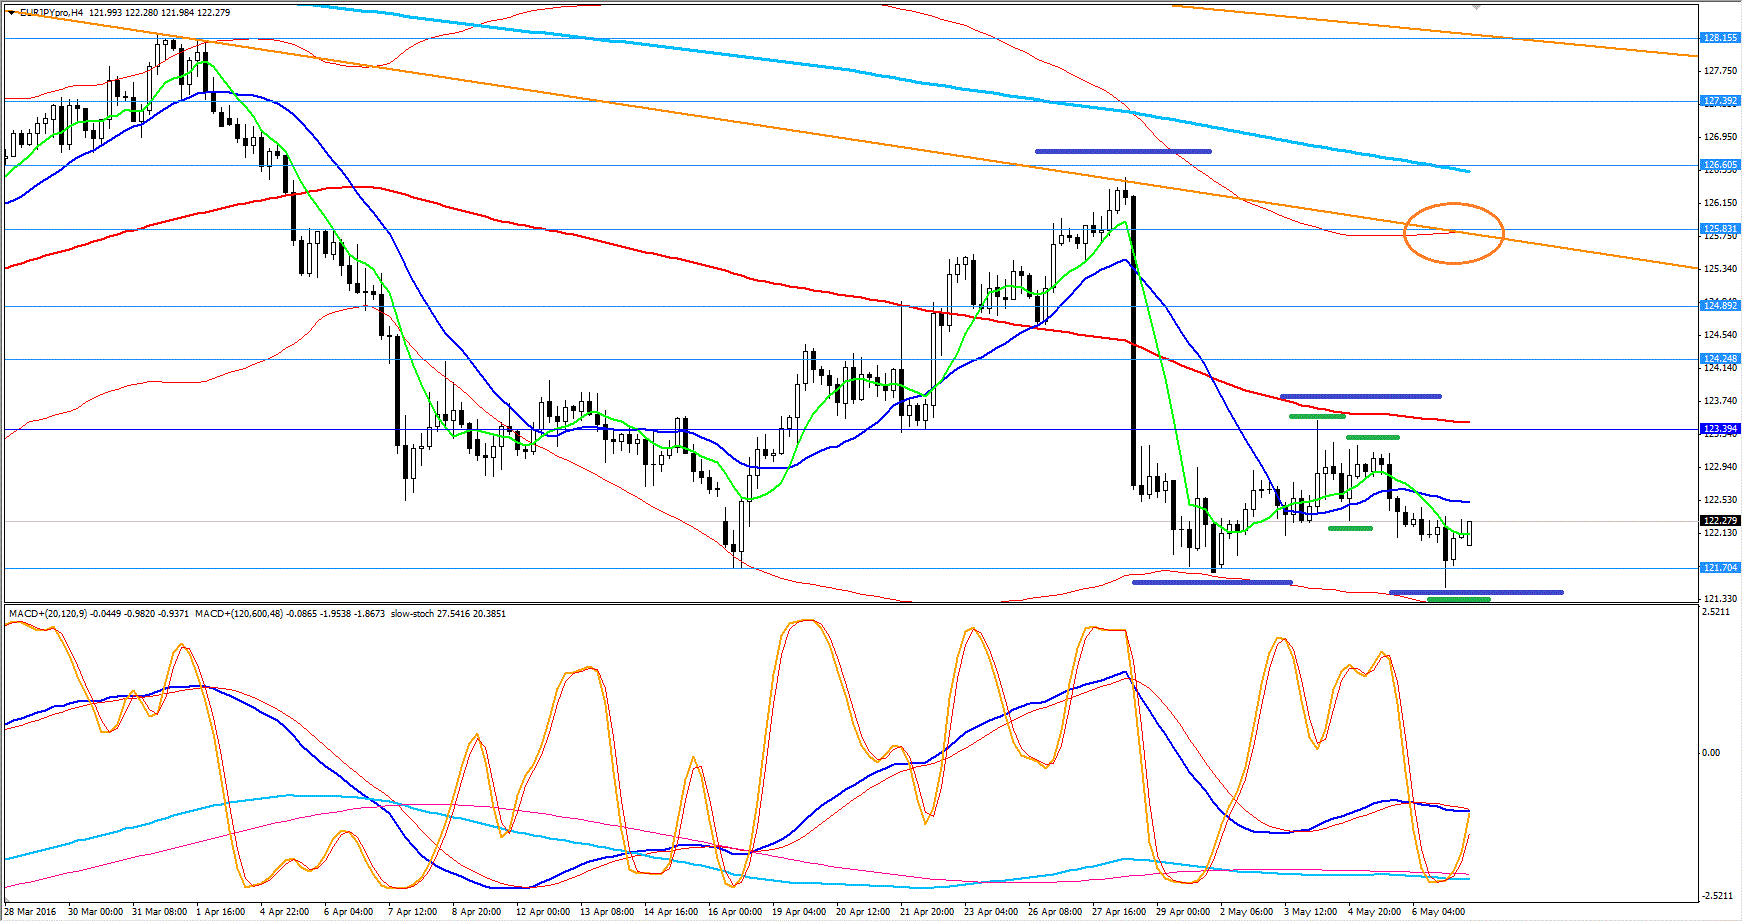This screenshot has height=922, width=1743.
Task: Click the slow-stoch indicator label
Action: tap(412, 614)
